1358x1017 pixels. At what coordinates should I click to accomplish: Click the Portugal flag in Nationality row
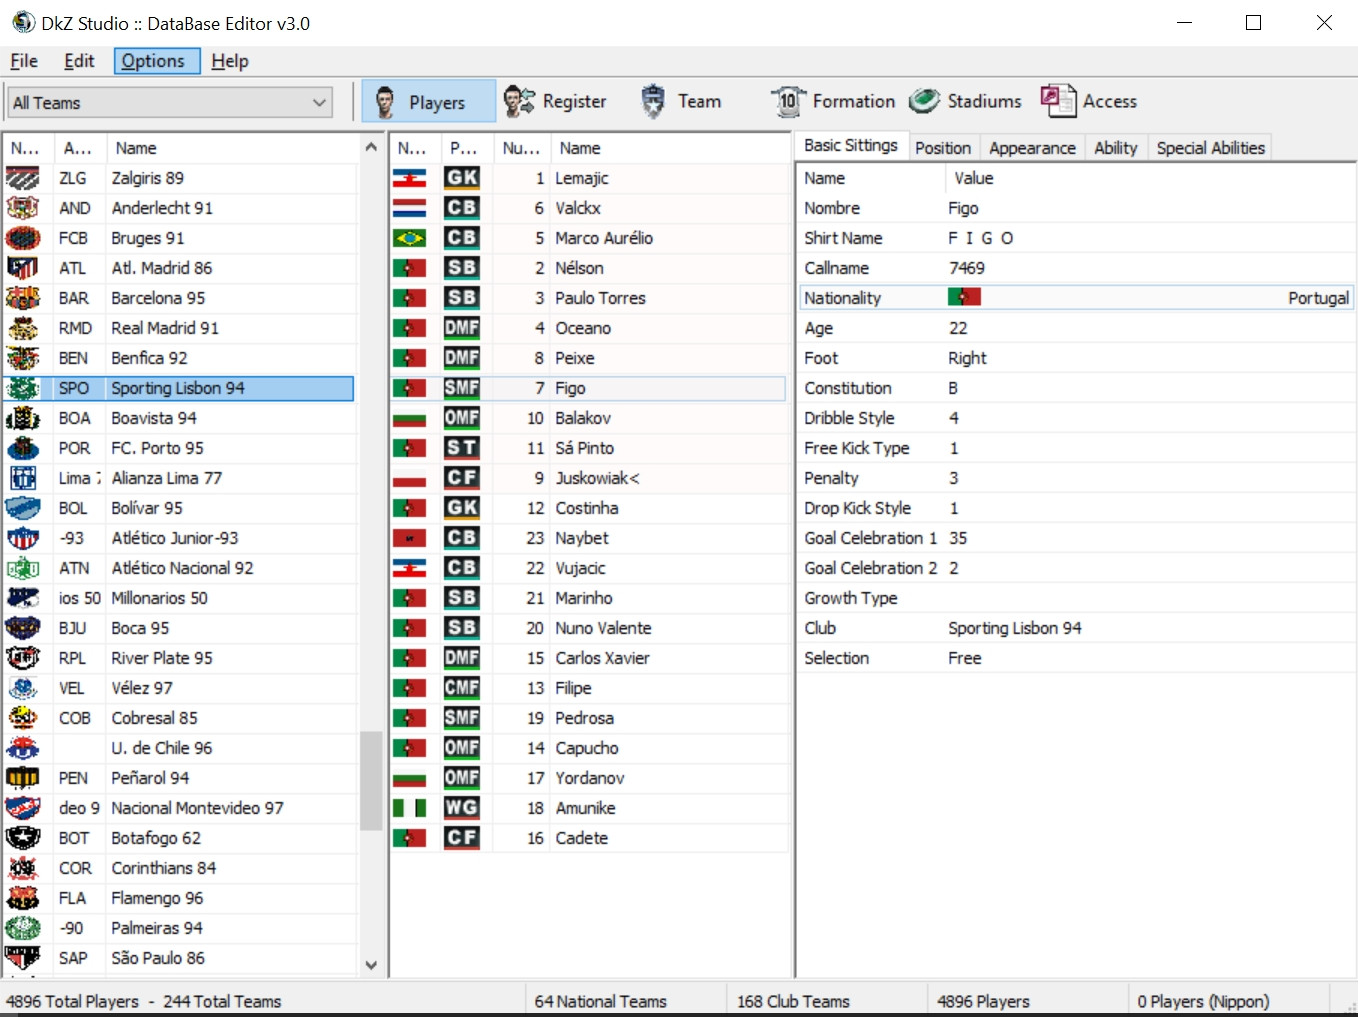pos(964,297)
